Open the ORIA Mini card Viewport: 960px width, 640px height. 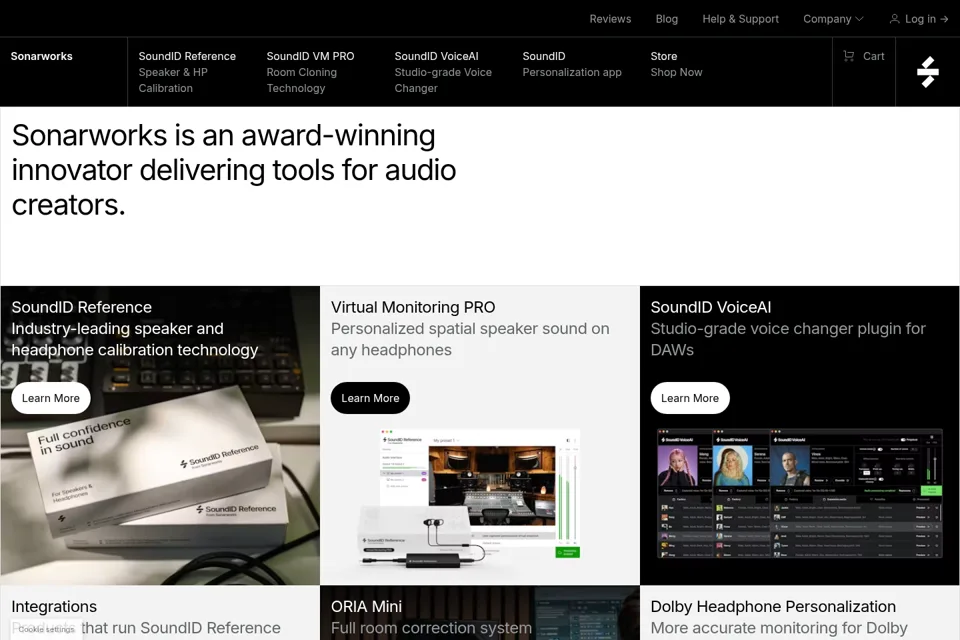[x=479, y=612]
